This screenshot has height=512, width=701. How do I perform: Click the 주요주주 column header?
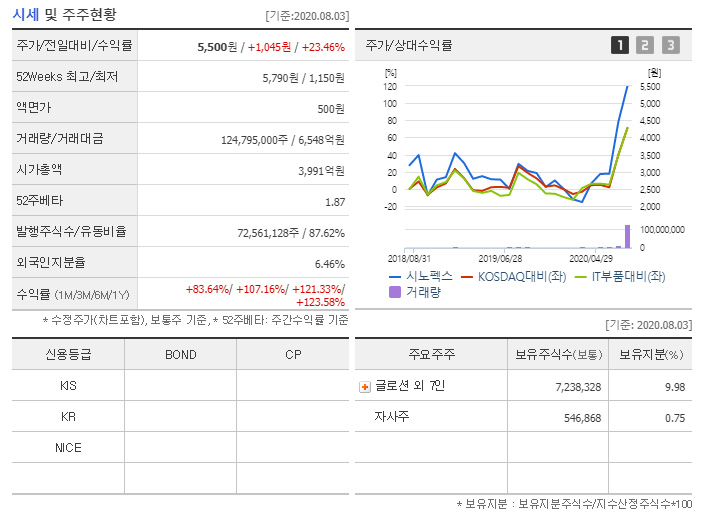[x=431, y=355]
